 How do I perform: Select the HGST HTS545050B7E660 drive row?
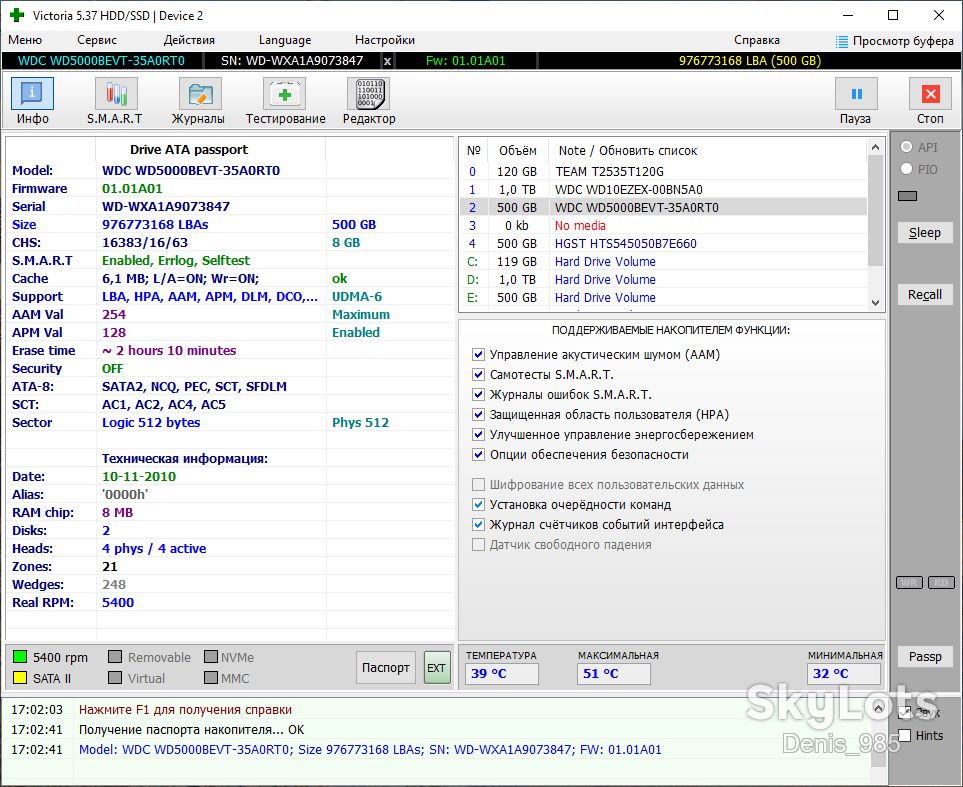coord(663,243)
